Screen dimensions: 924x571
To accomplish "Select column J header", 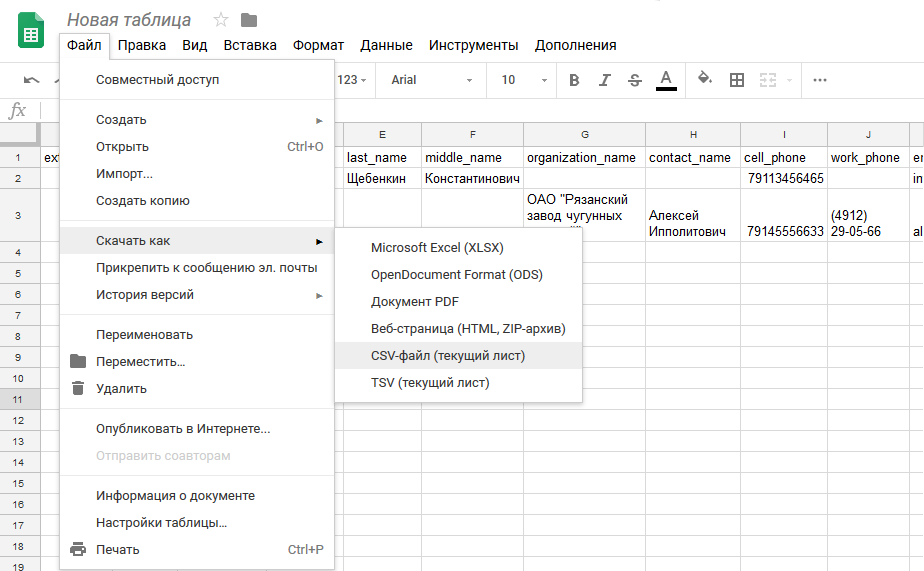I will pos(868,135).
